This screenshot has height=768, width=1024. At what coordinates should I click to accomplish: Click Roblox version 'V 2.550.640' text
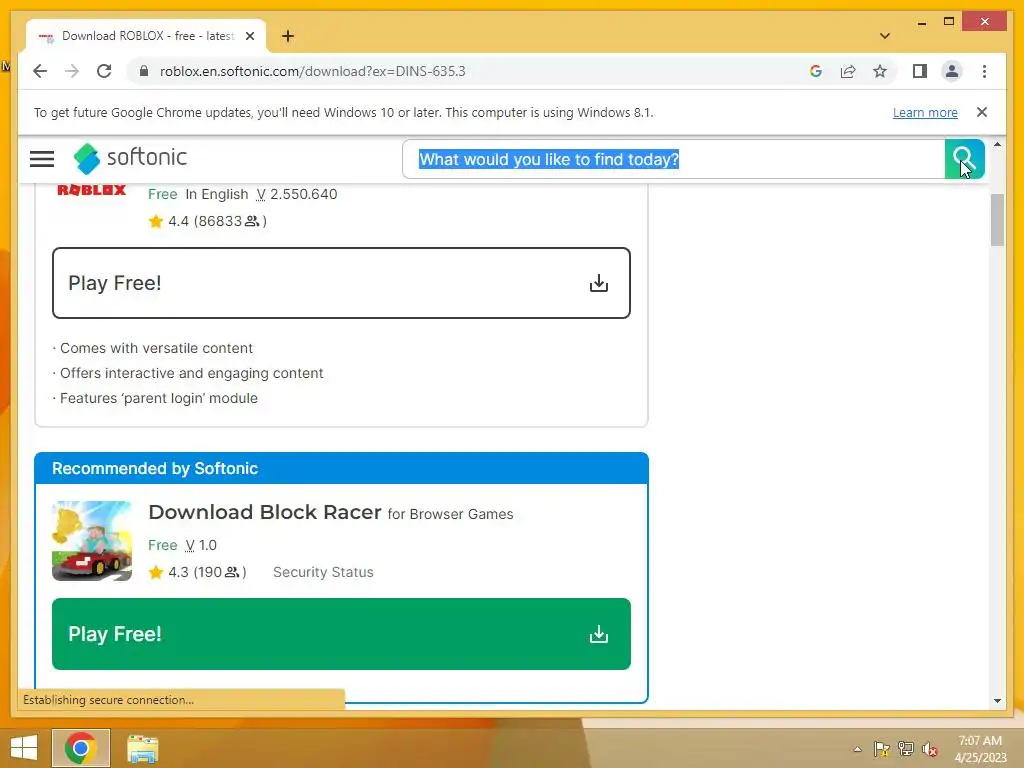(x=296, y=194)
